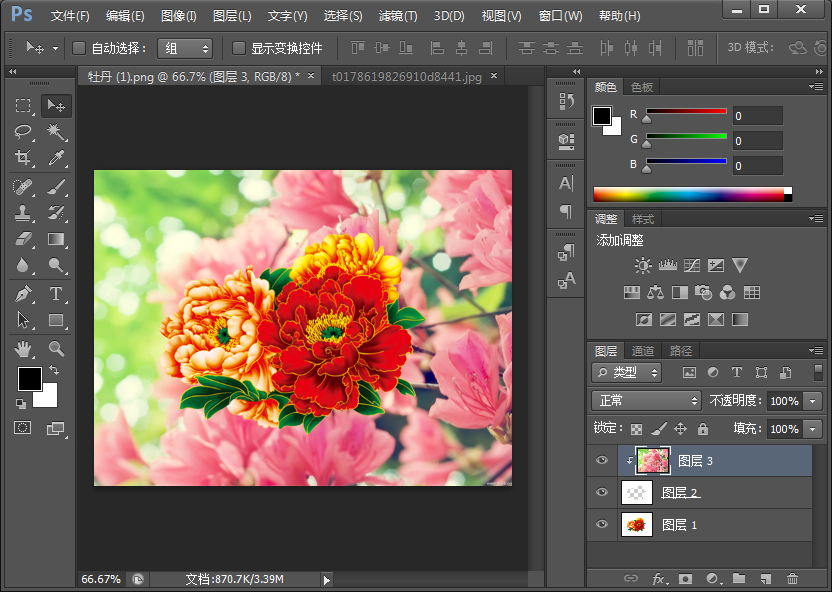Open the 填充 slider dropdown arrow
This screenshot has width=832, height=592.
(x=812, y=429)
